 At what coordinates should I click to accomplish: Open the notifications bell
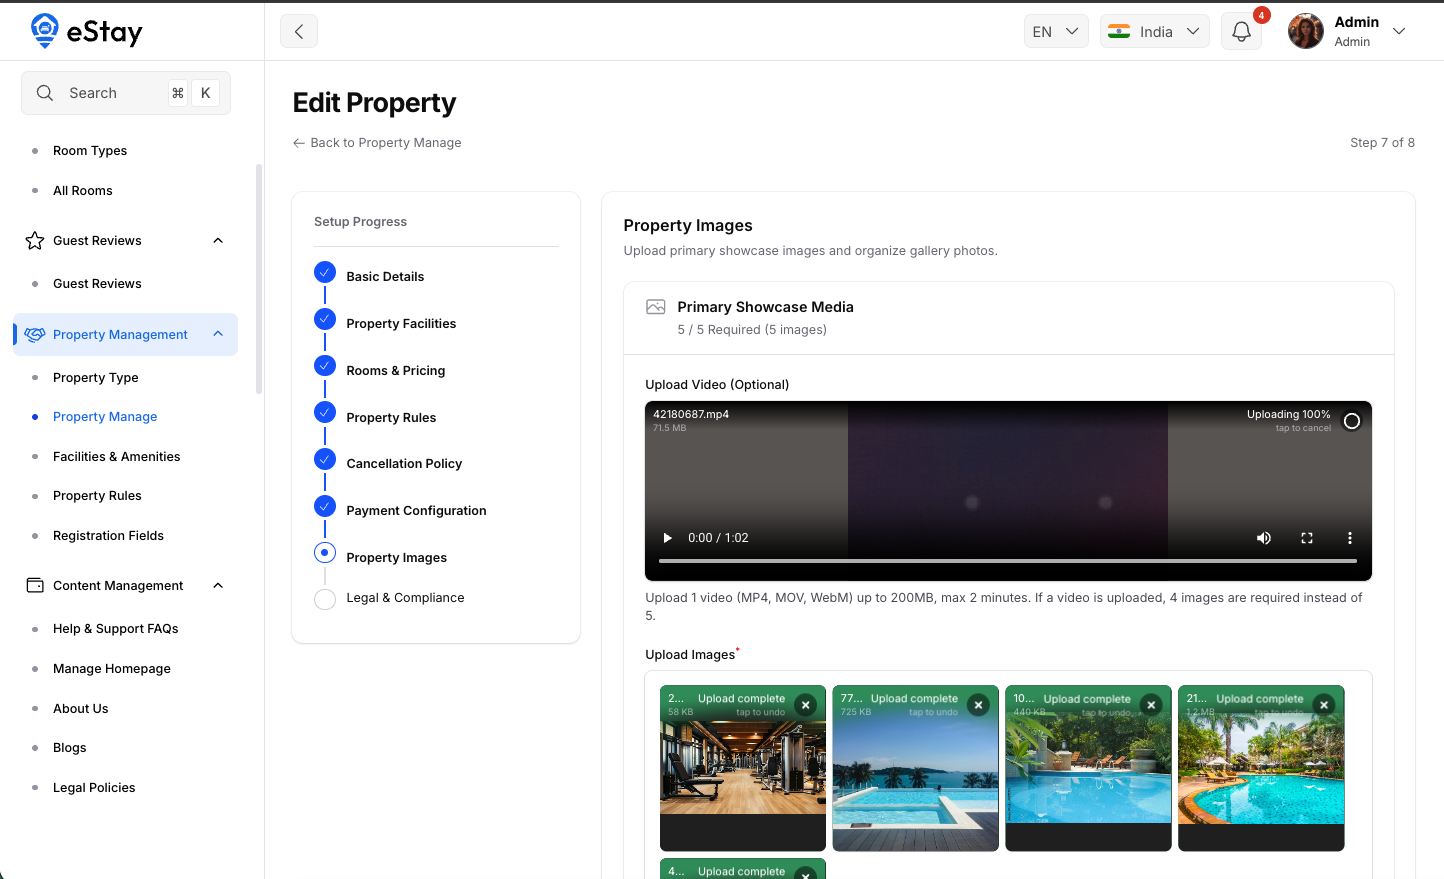tap(1241, 31)
